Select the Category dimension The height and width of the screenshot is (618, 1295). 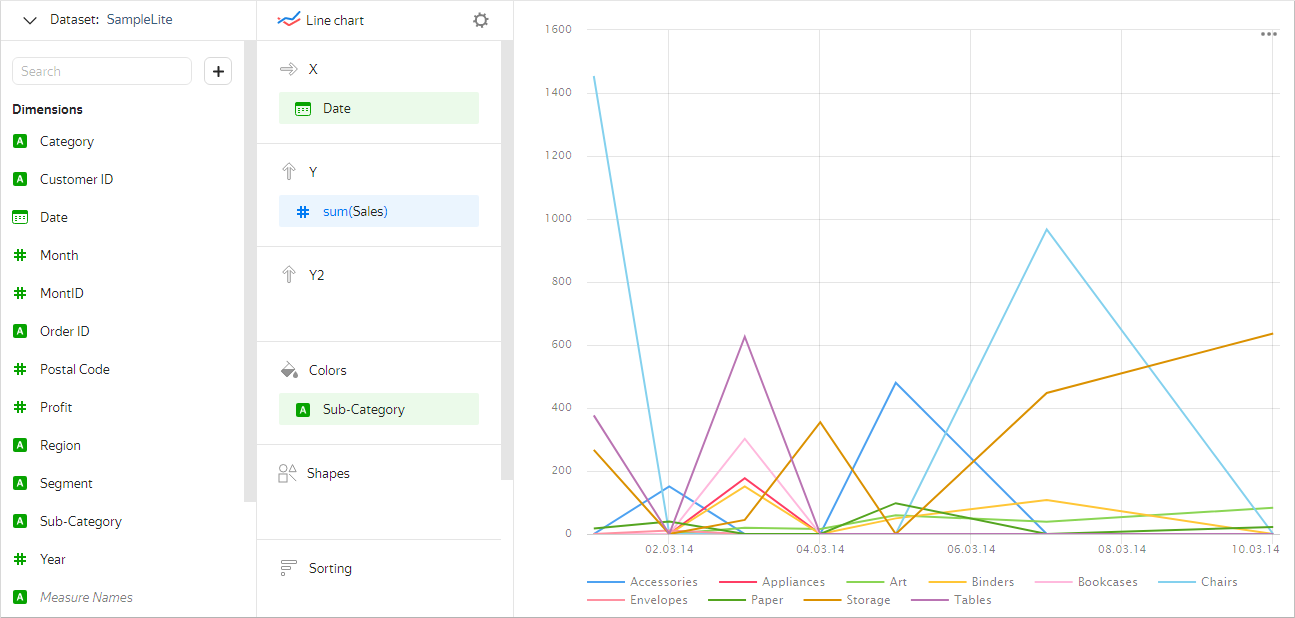[x=66, y=142]
